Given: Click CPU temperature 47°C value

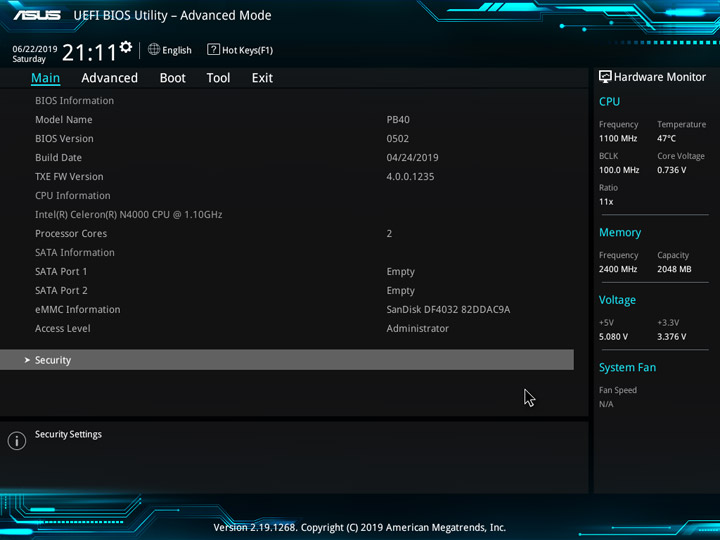Looking at the screenshot, I should 666,138.
